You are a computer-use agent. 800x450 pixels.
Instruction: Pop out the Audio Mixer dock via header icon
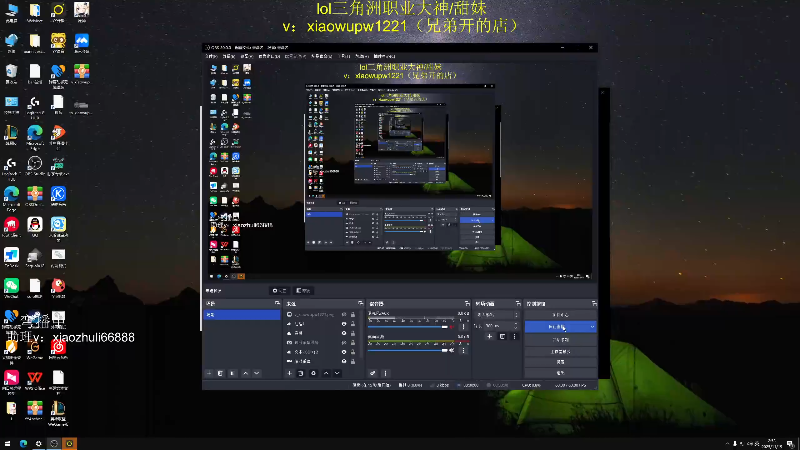(x=467, y=304)
